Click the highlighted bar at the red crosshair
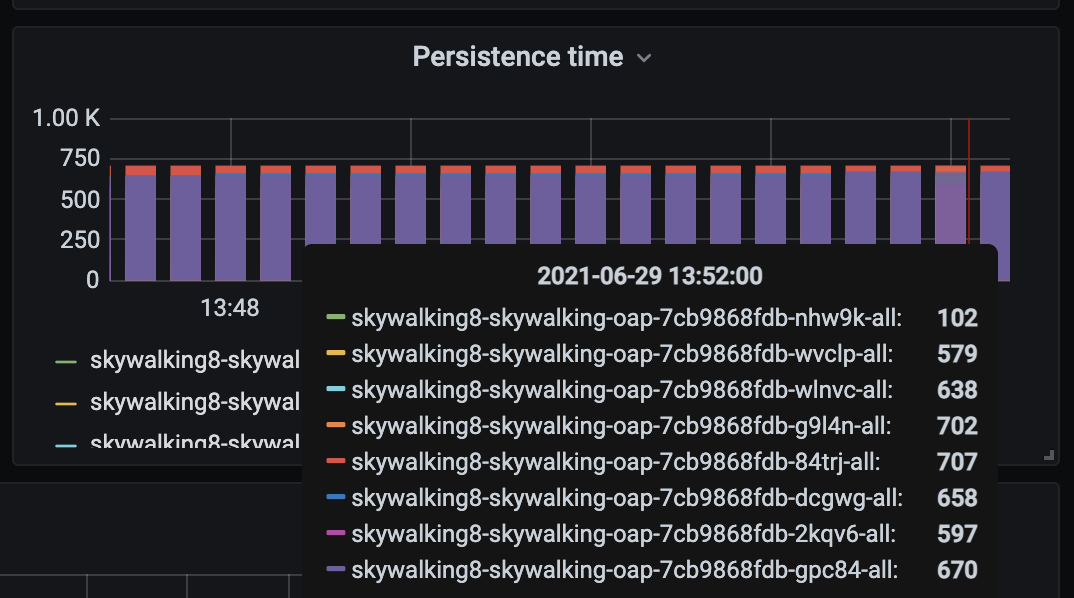 tap(951, 205)
